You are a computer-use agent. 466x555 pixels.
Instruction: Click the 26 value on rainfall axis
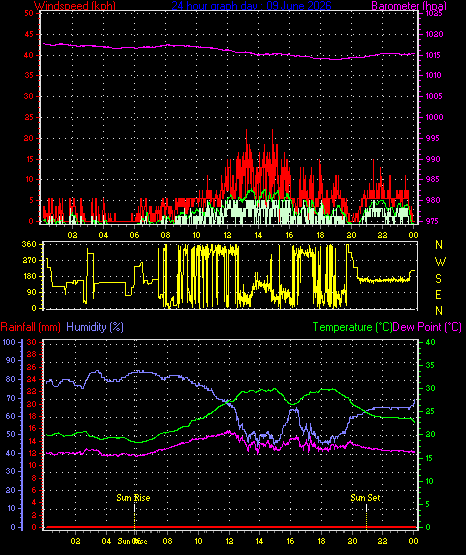tap(32, 367)
